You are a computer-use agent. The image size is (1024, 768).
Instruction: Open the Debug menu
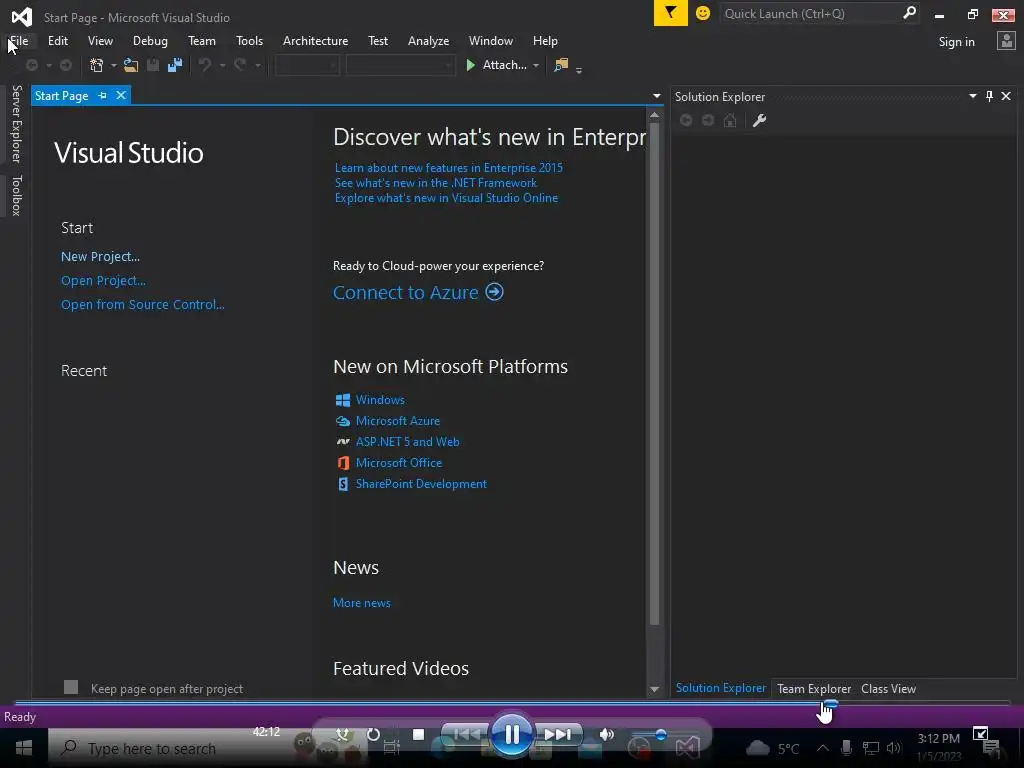click(x=150, y=40)
